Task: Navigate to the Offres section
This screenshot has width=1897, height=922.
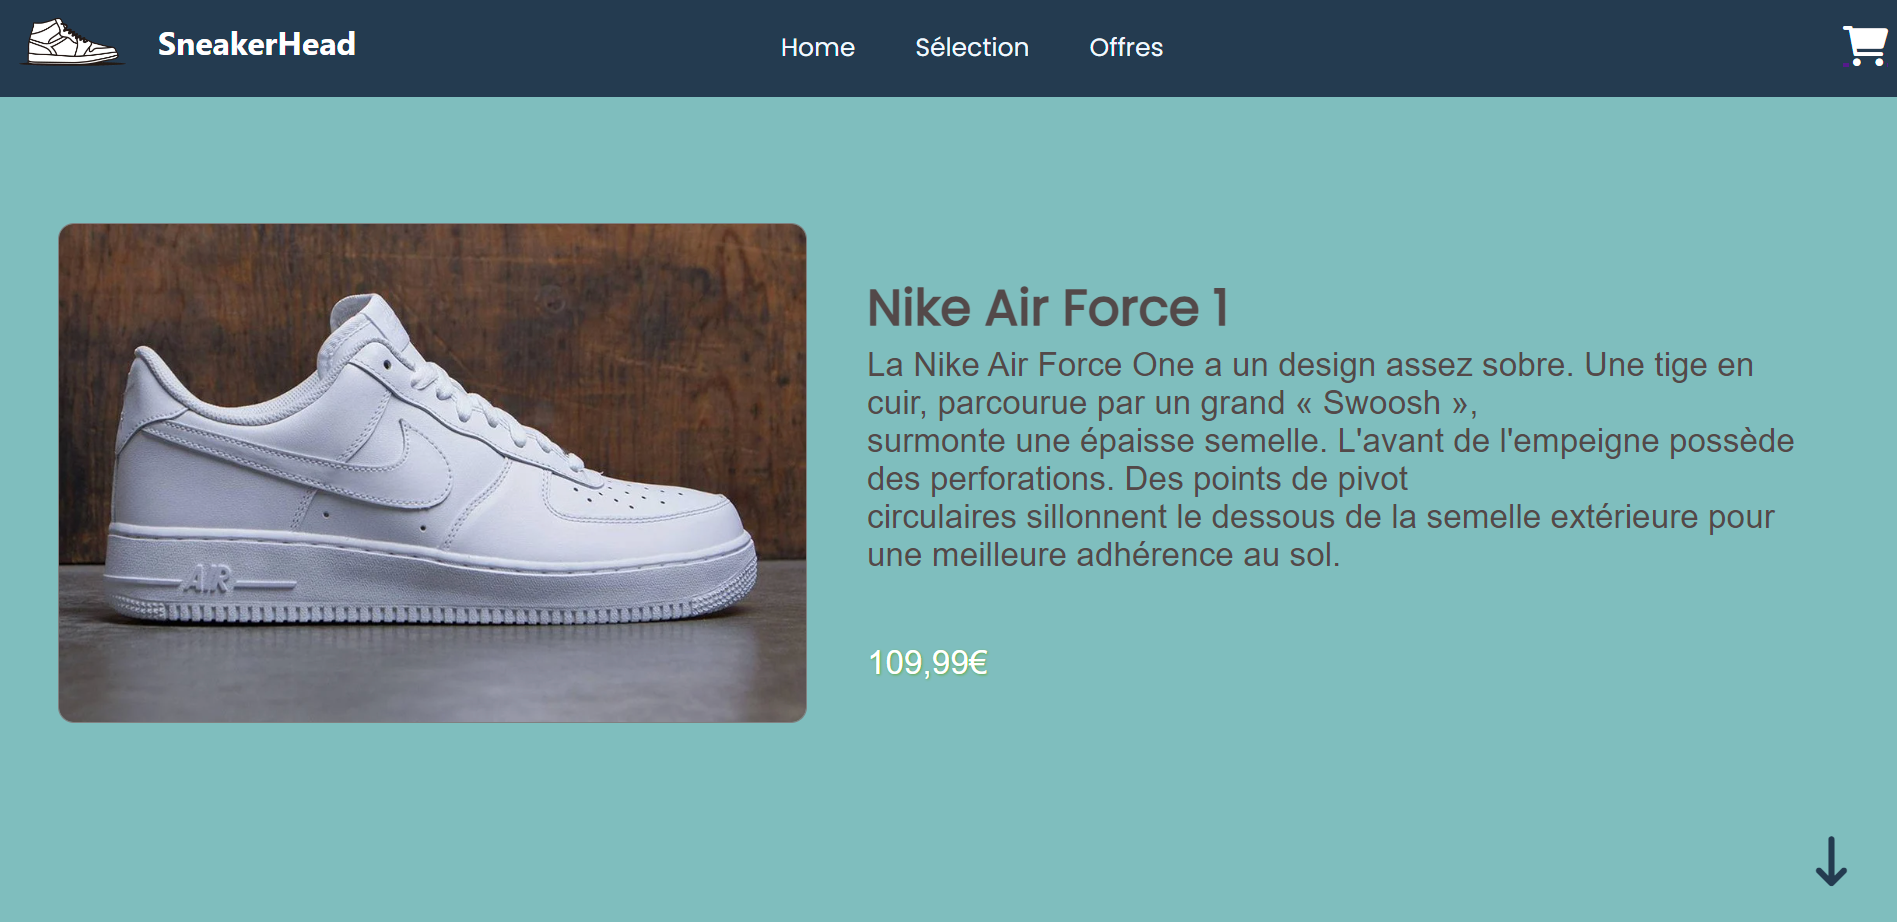Action: [1126, 47]
